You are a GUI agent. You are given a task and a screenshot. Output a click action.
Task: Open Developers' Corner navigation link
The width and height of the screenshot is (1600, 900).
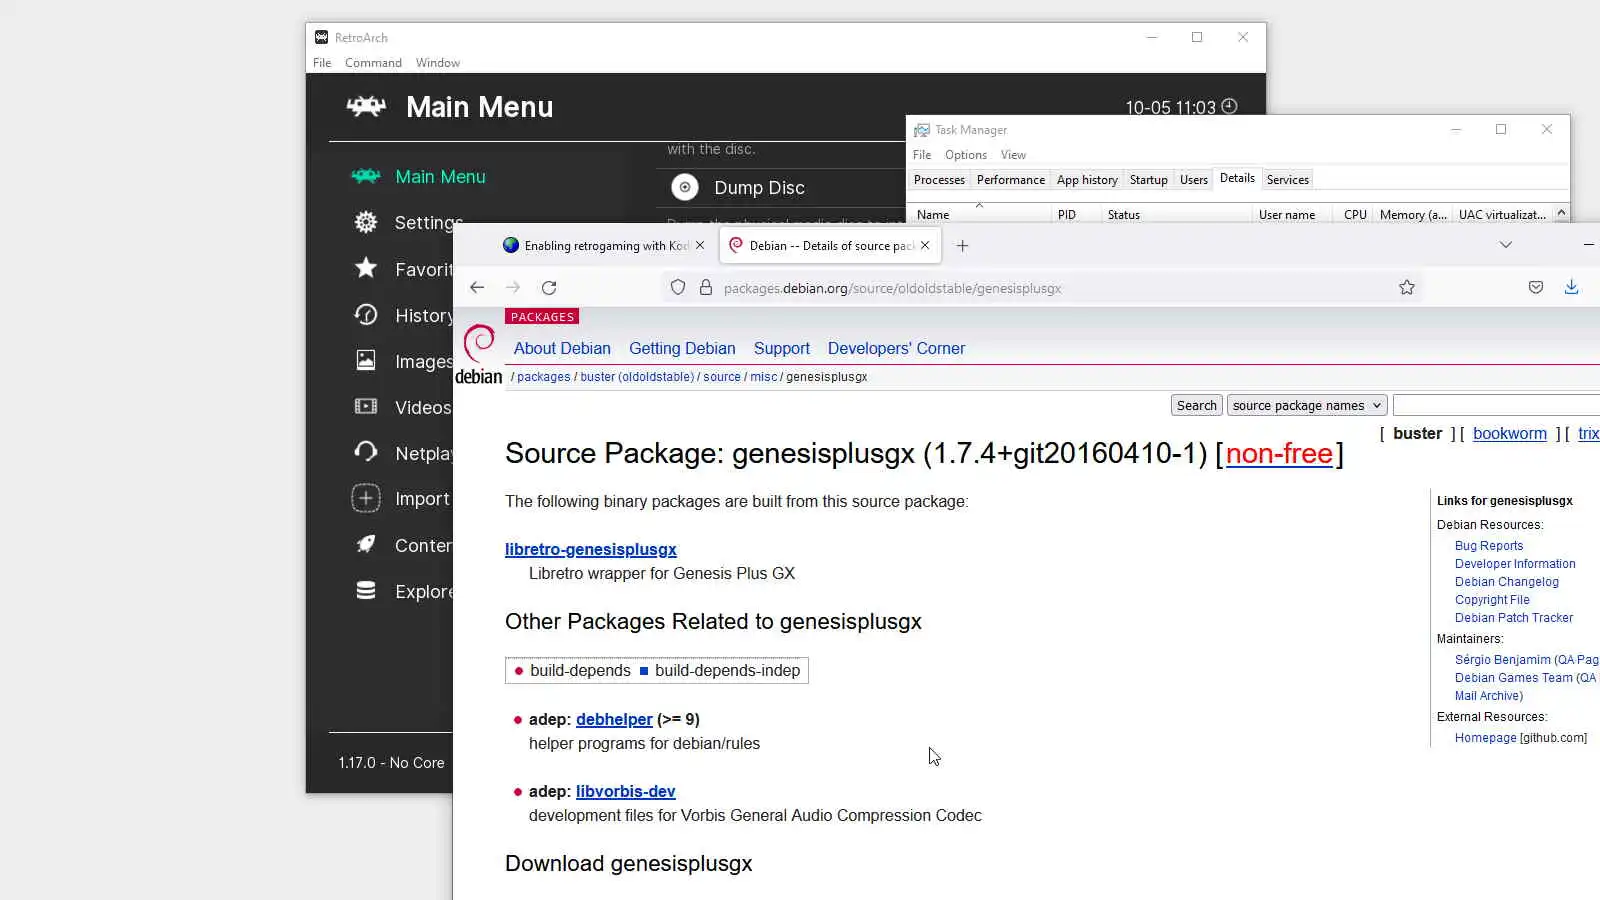(x=896, y=348)
